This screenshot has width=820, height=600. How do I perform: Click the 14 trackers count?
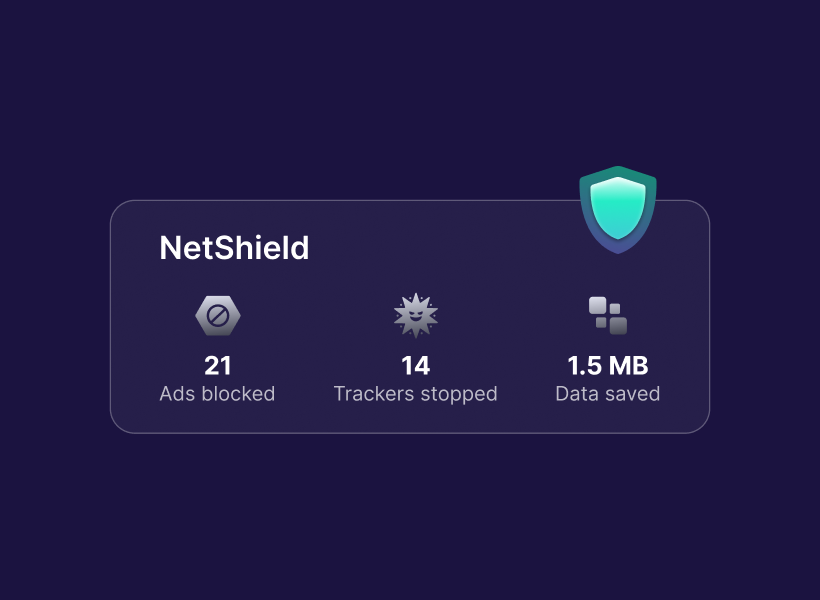(416, 366)
